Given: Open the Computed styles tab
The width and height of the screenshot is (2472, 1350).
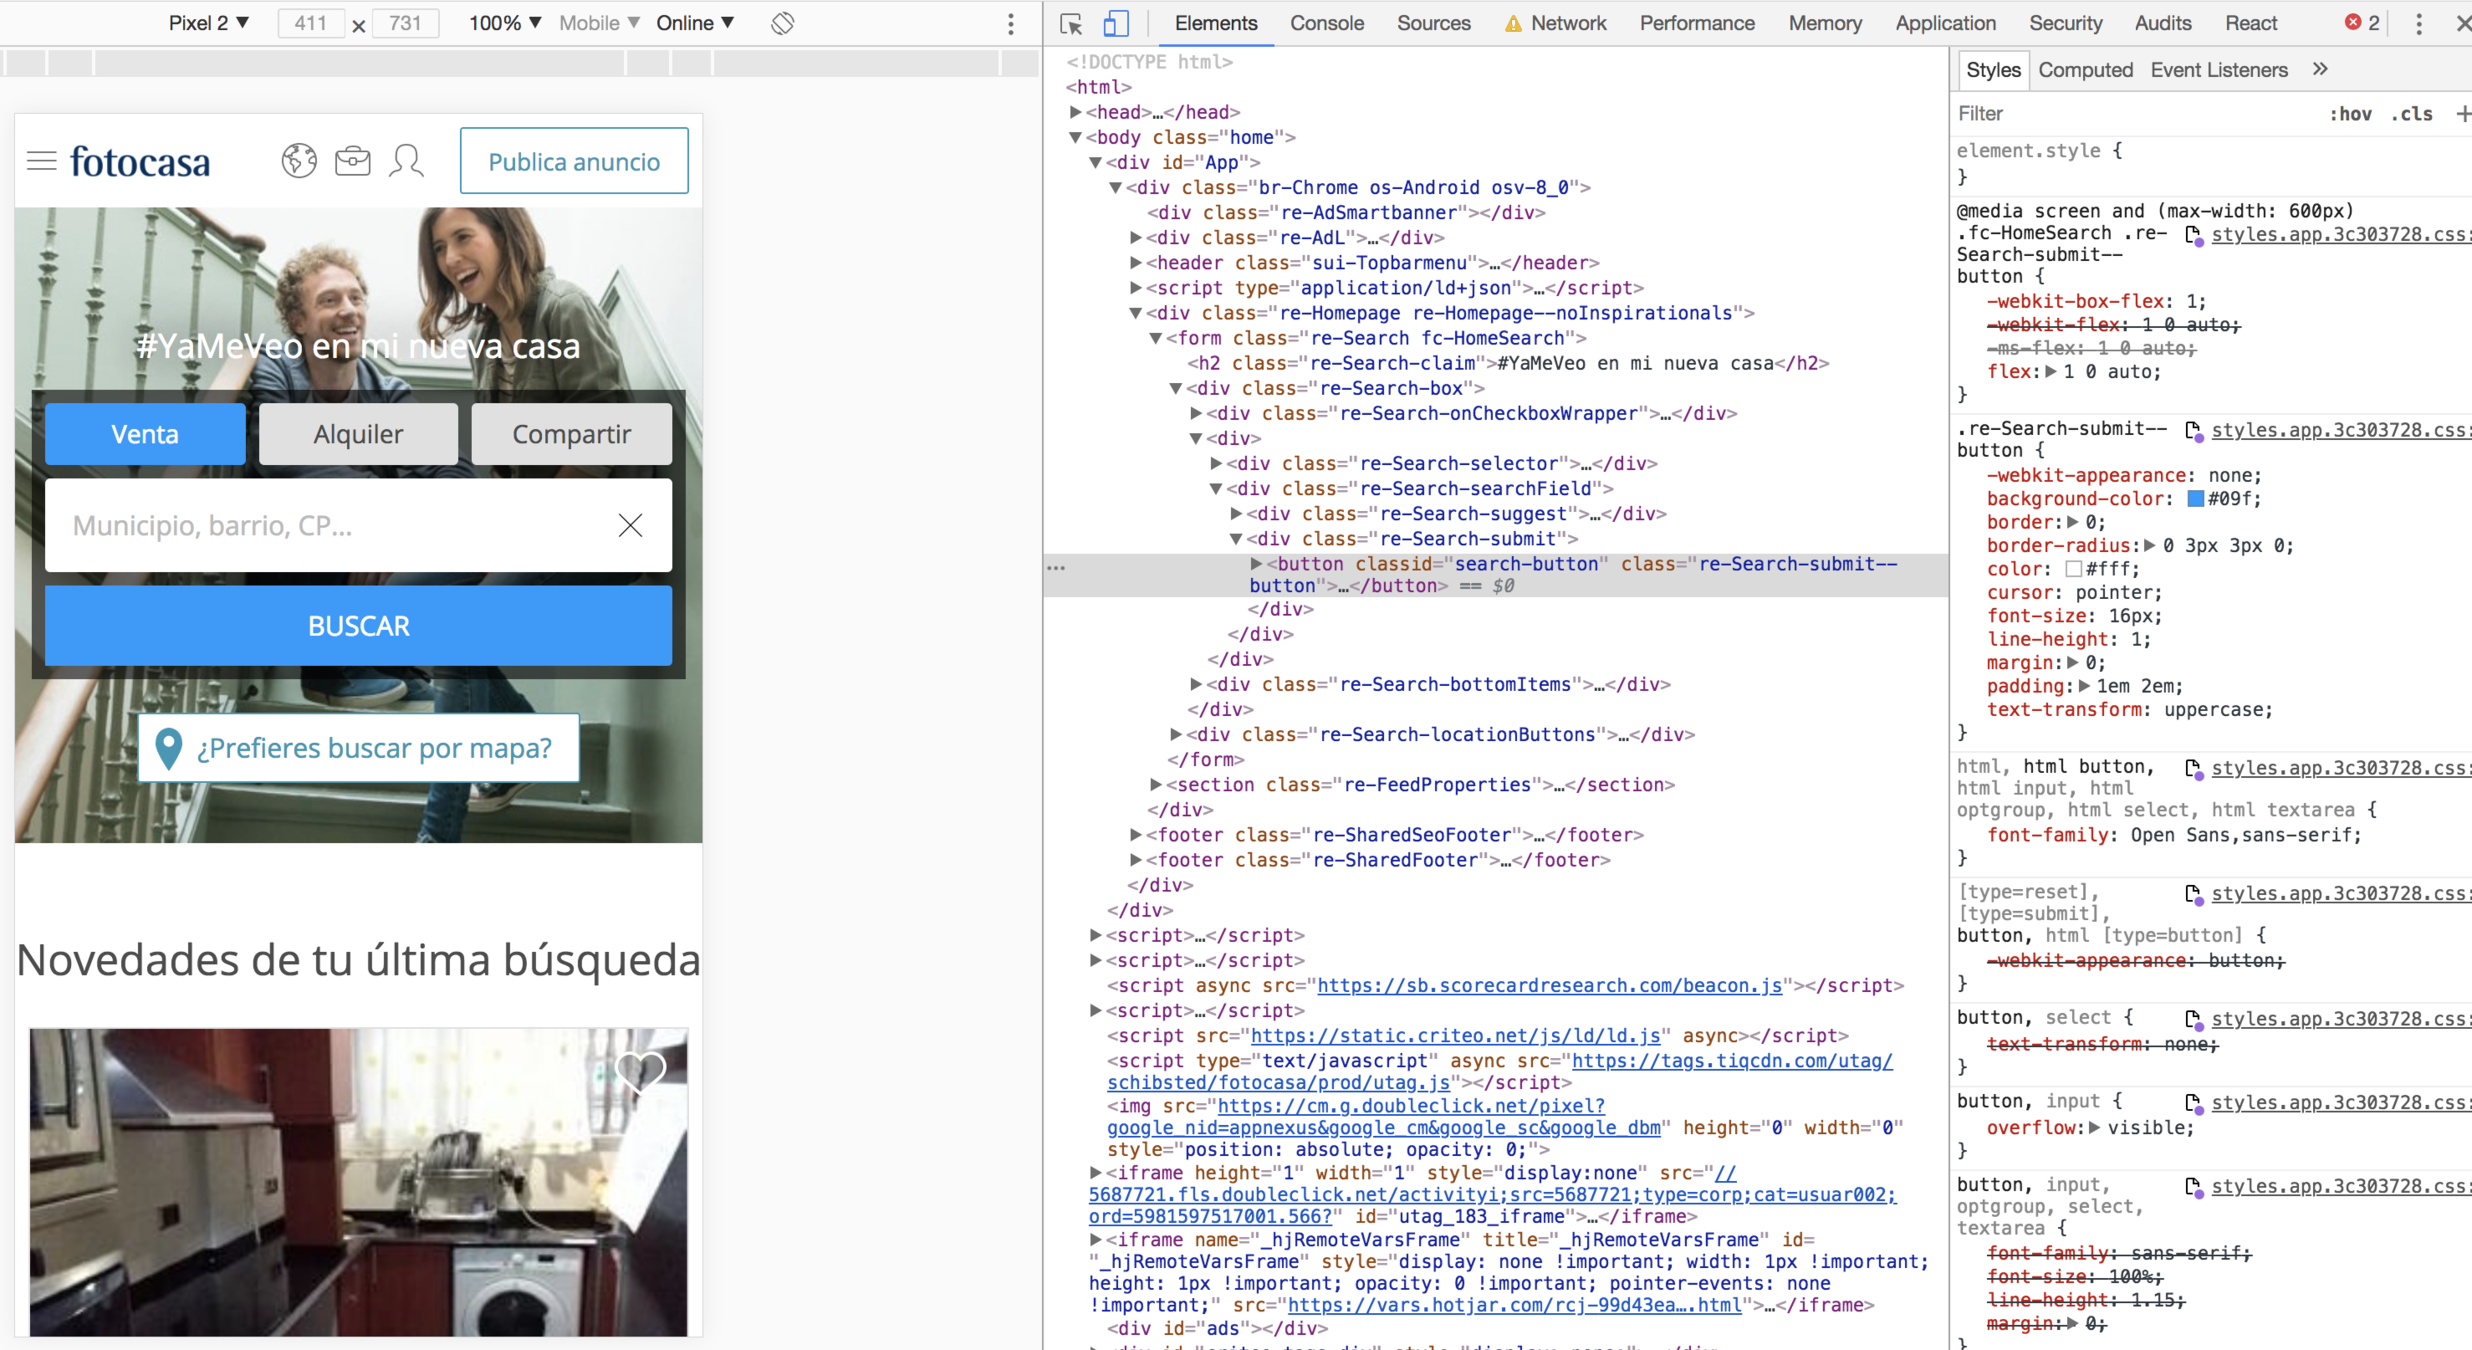Looking at the screenshot, I should click(x=2085, y=70).
